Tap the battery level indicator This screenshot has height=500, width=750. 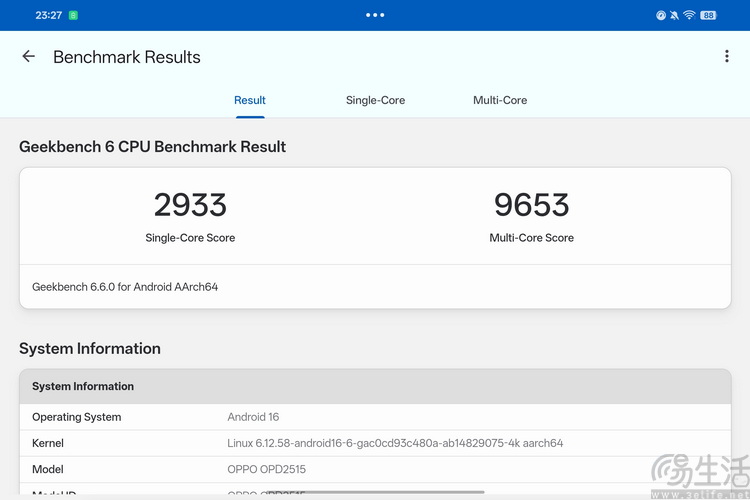[x=708, y=15]
